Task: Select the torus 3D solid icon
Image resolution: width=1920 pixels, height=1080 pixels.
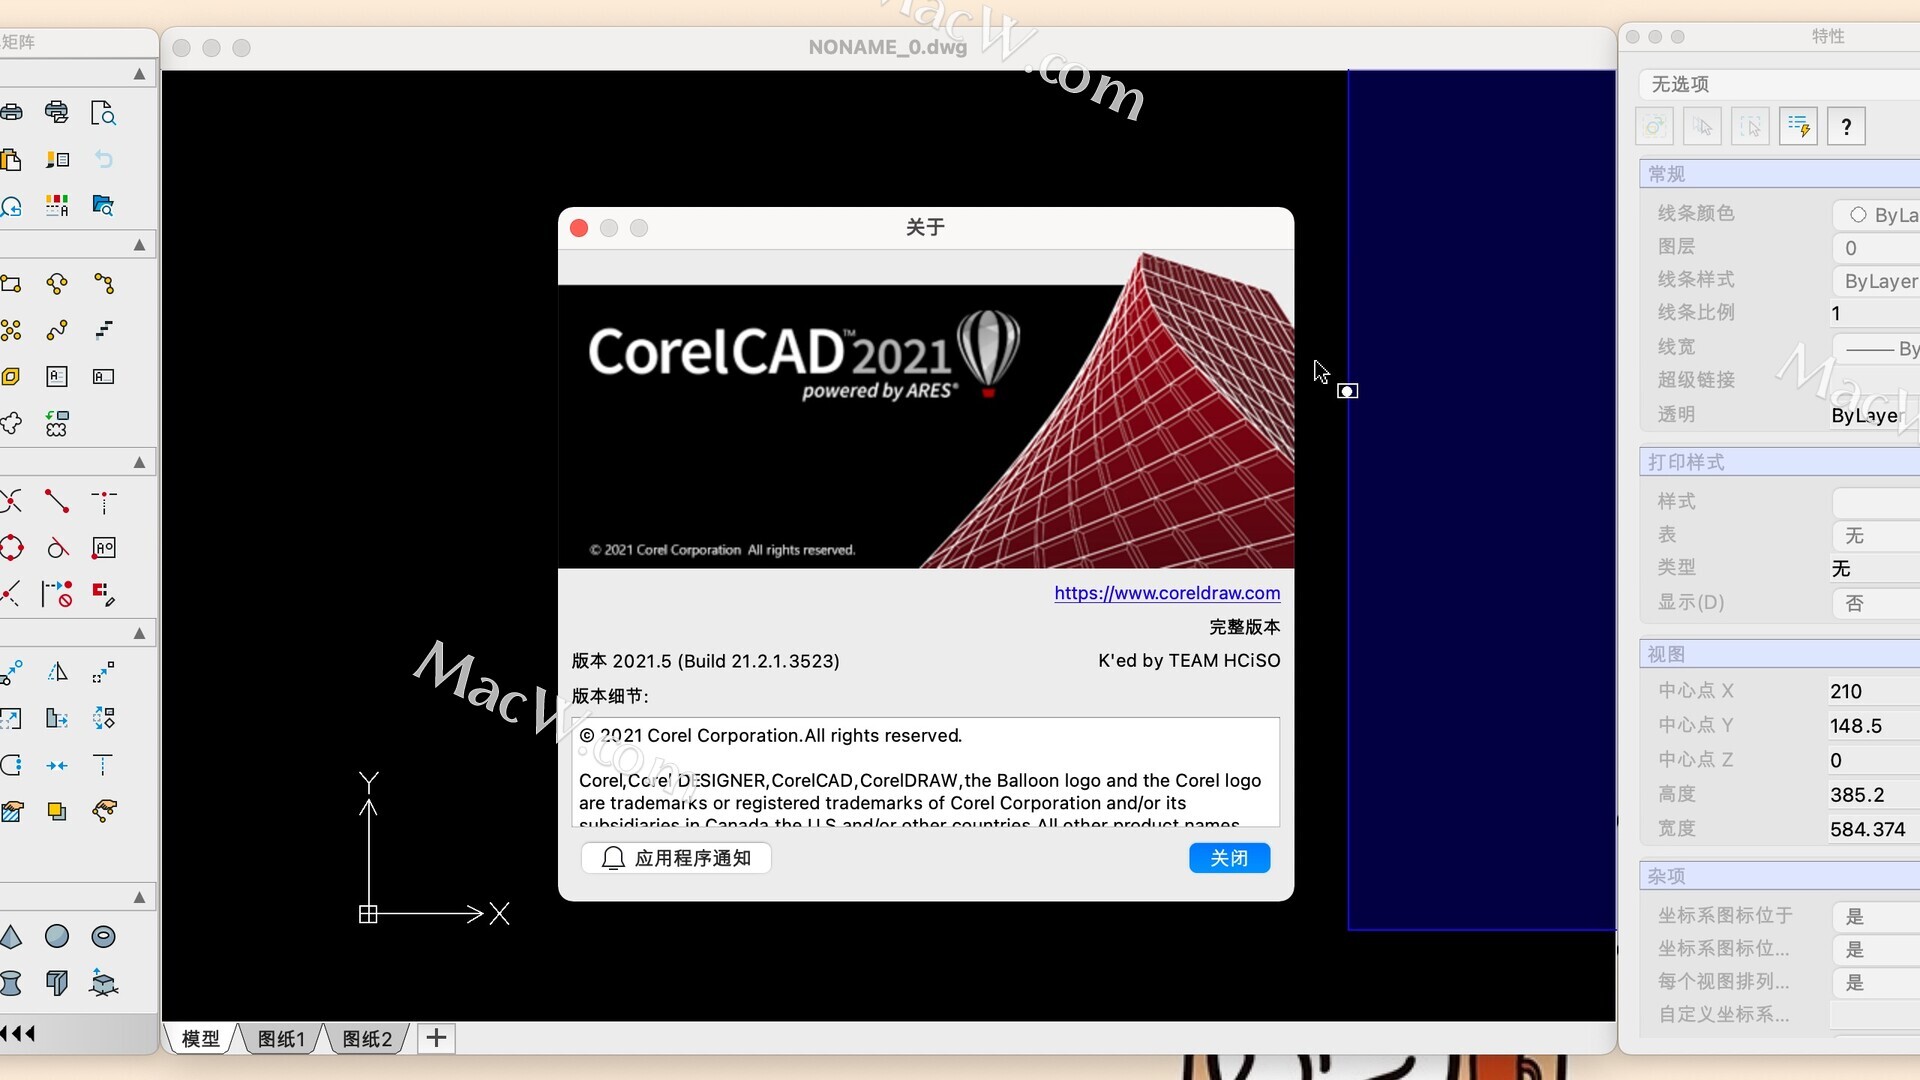Action: pos(103,936)
